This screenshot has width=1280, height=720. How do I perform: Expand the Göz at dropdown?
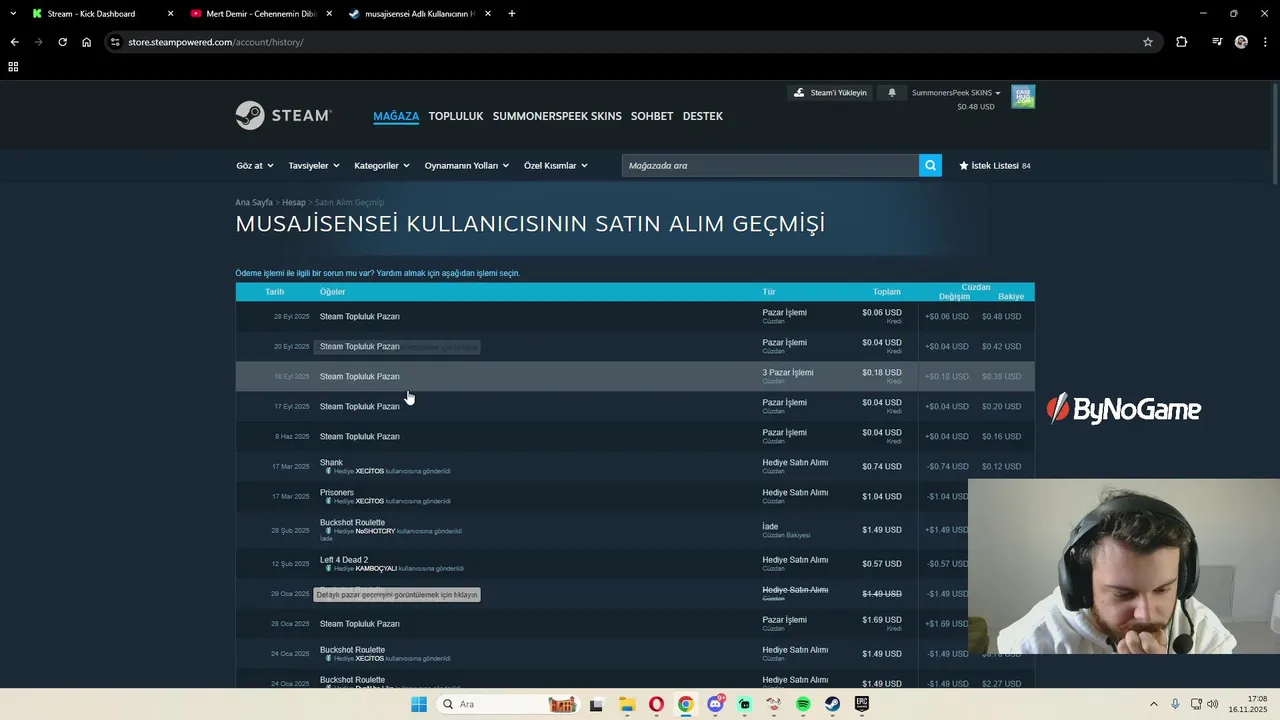click(x=254, y=166)
